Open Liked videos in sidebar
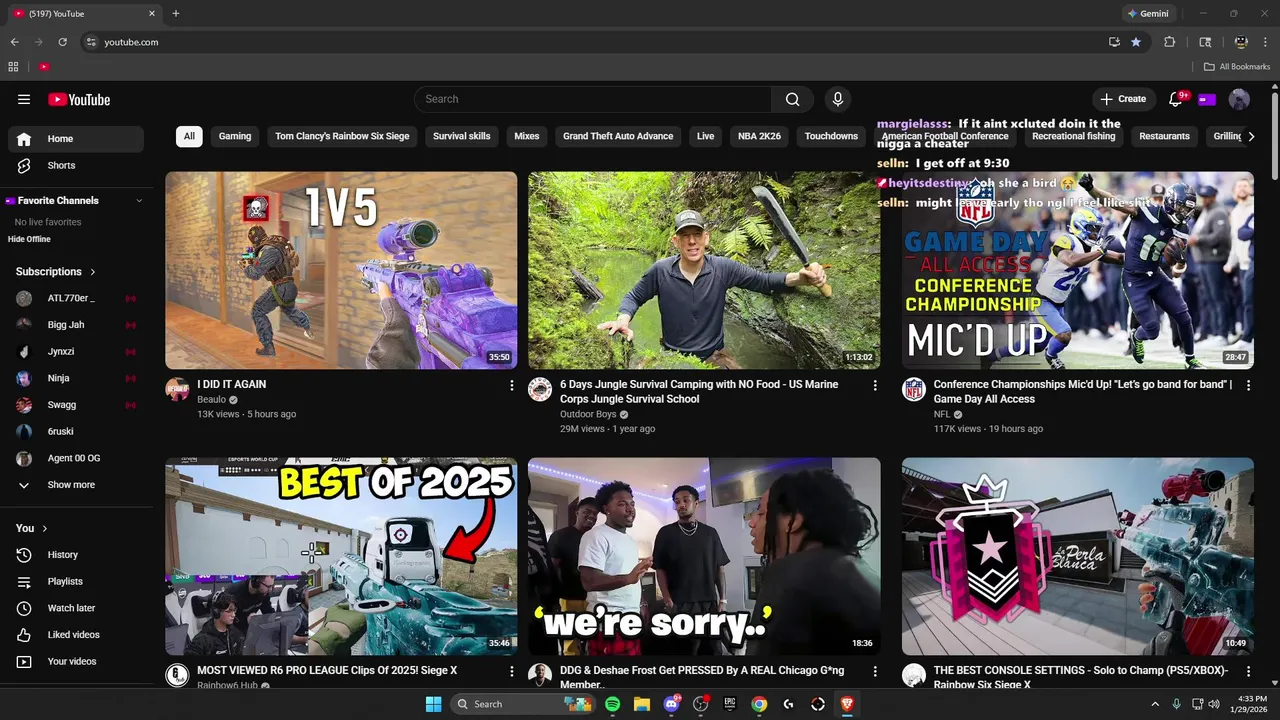 coord(76,635)
